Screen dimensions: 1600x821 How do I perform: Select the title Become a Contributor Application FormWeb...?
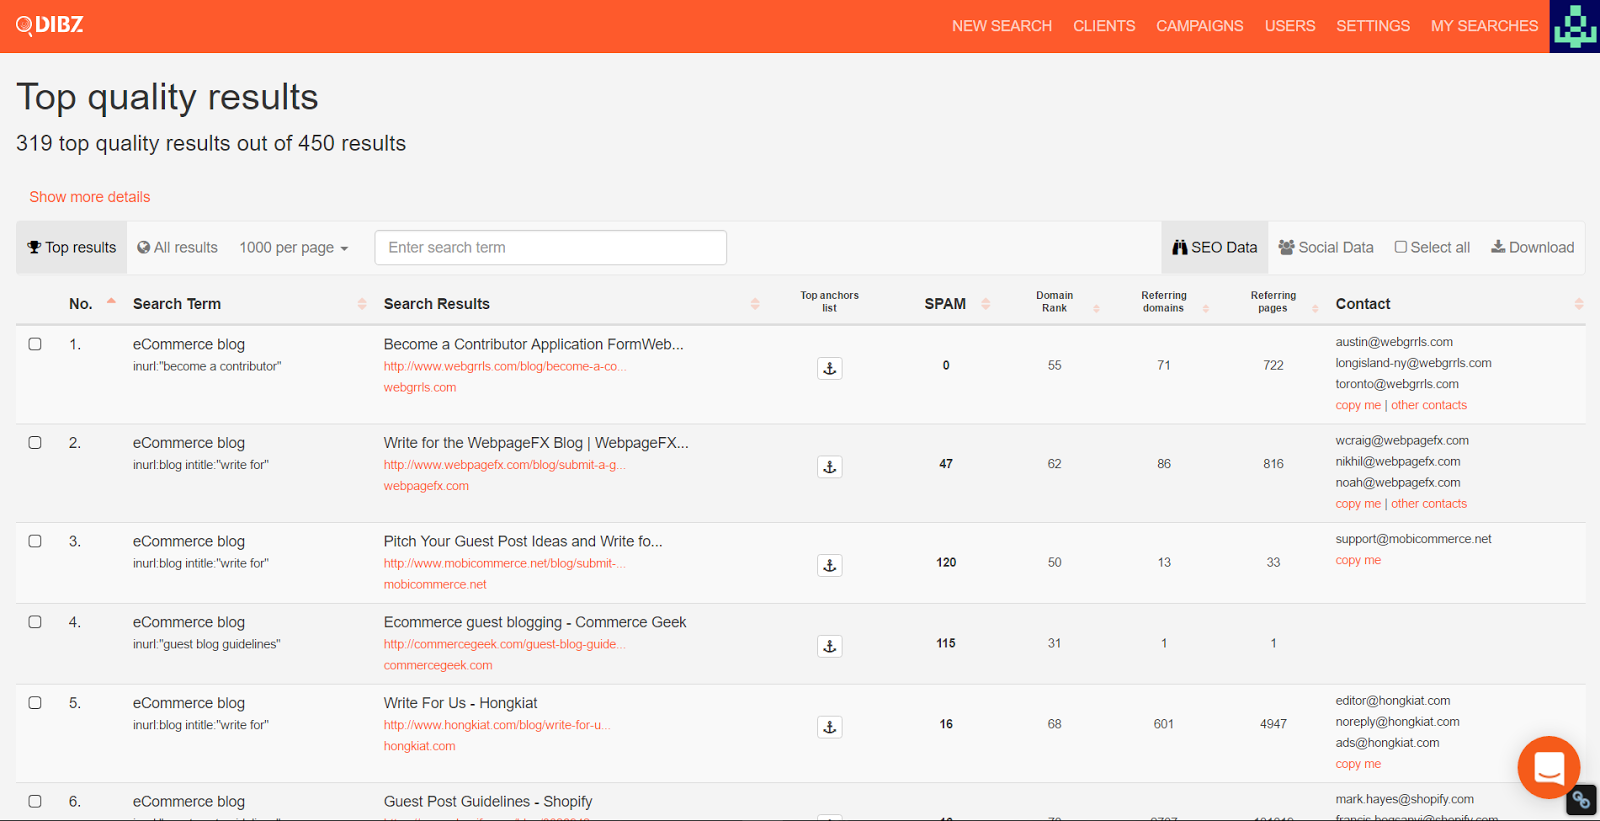[x=533, y=344]
